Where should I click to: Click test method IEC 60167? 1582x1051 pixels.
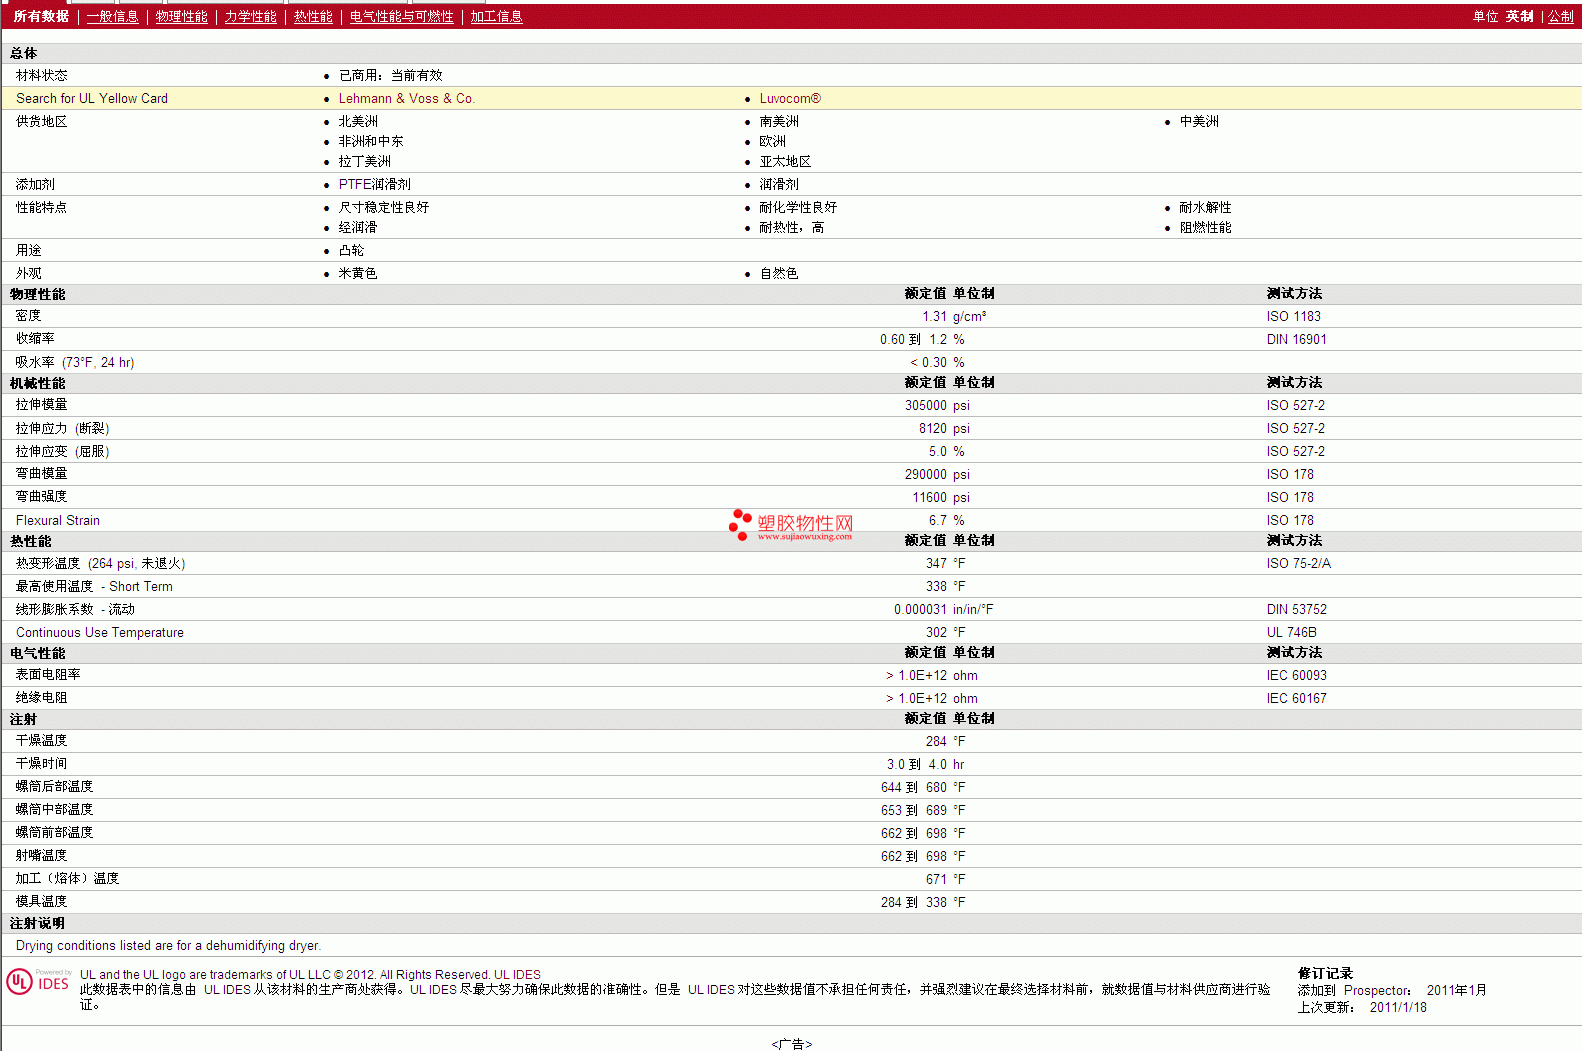click(1297, 698)
